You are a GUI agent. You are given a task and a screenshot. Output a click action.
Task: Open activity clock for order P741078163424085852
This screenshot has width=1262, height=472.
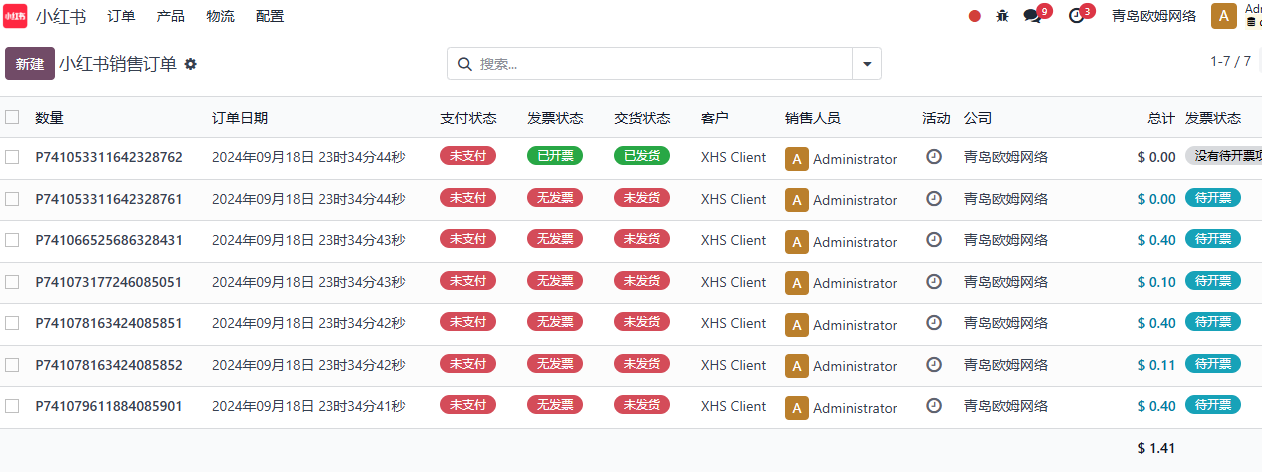[934, 365]
